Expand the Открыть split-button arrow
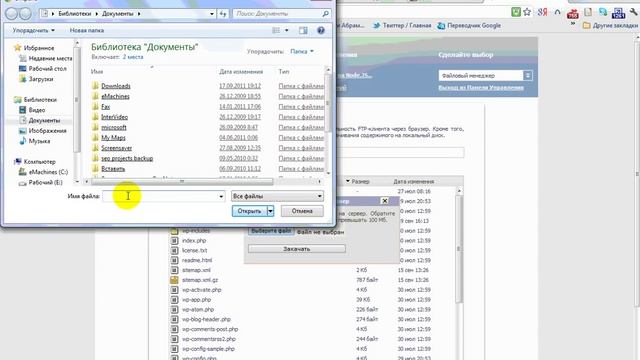This screenshot has height=360, width=640. click(x=270, y=211)
